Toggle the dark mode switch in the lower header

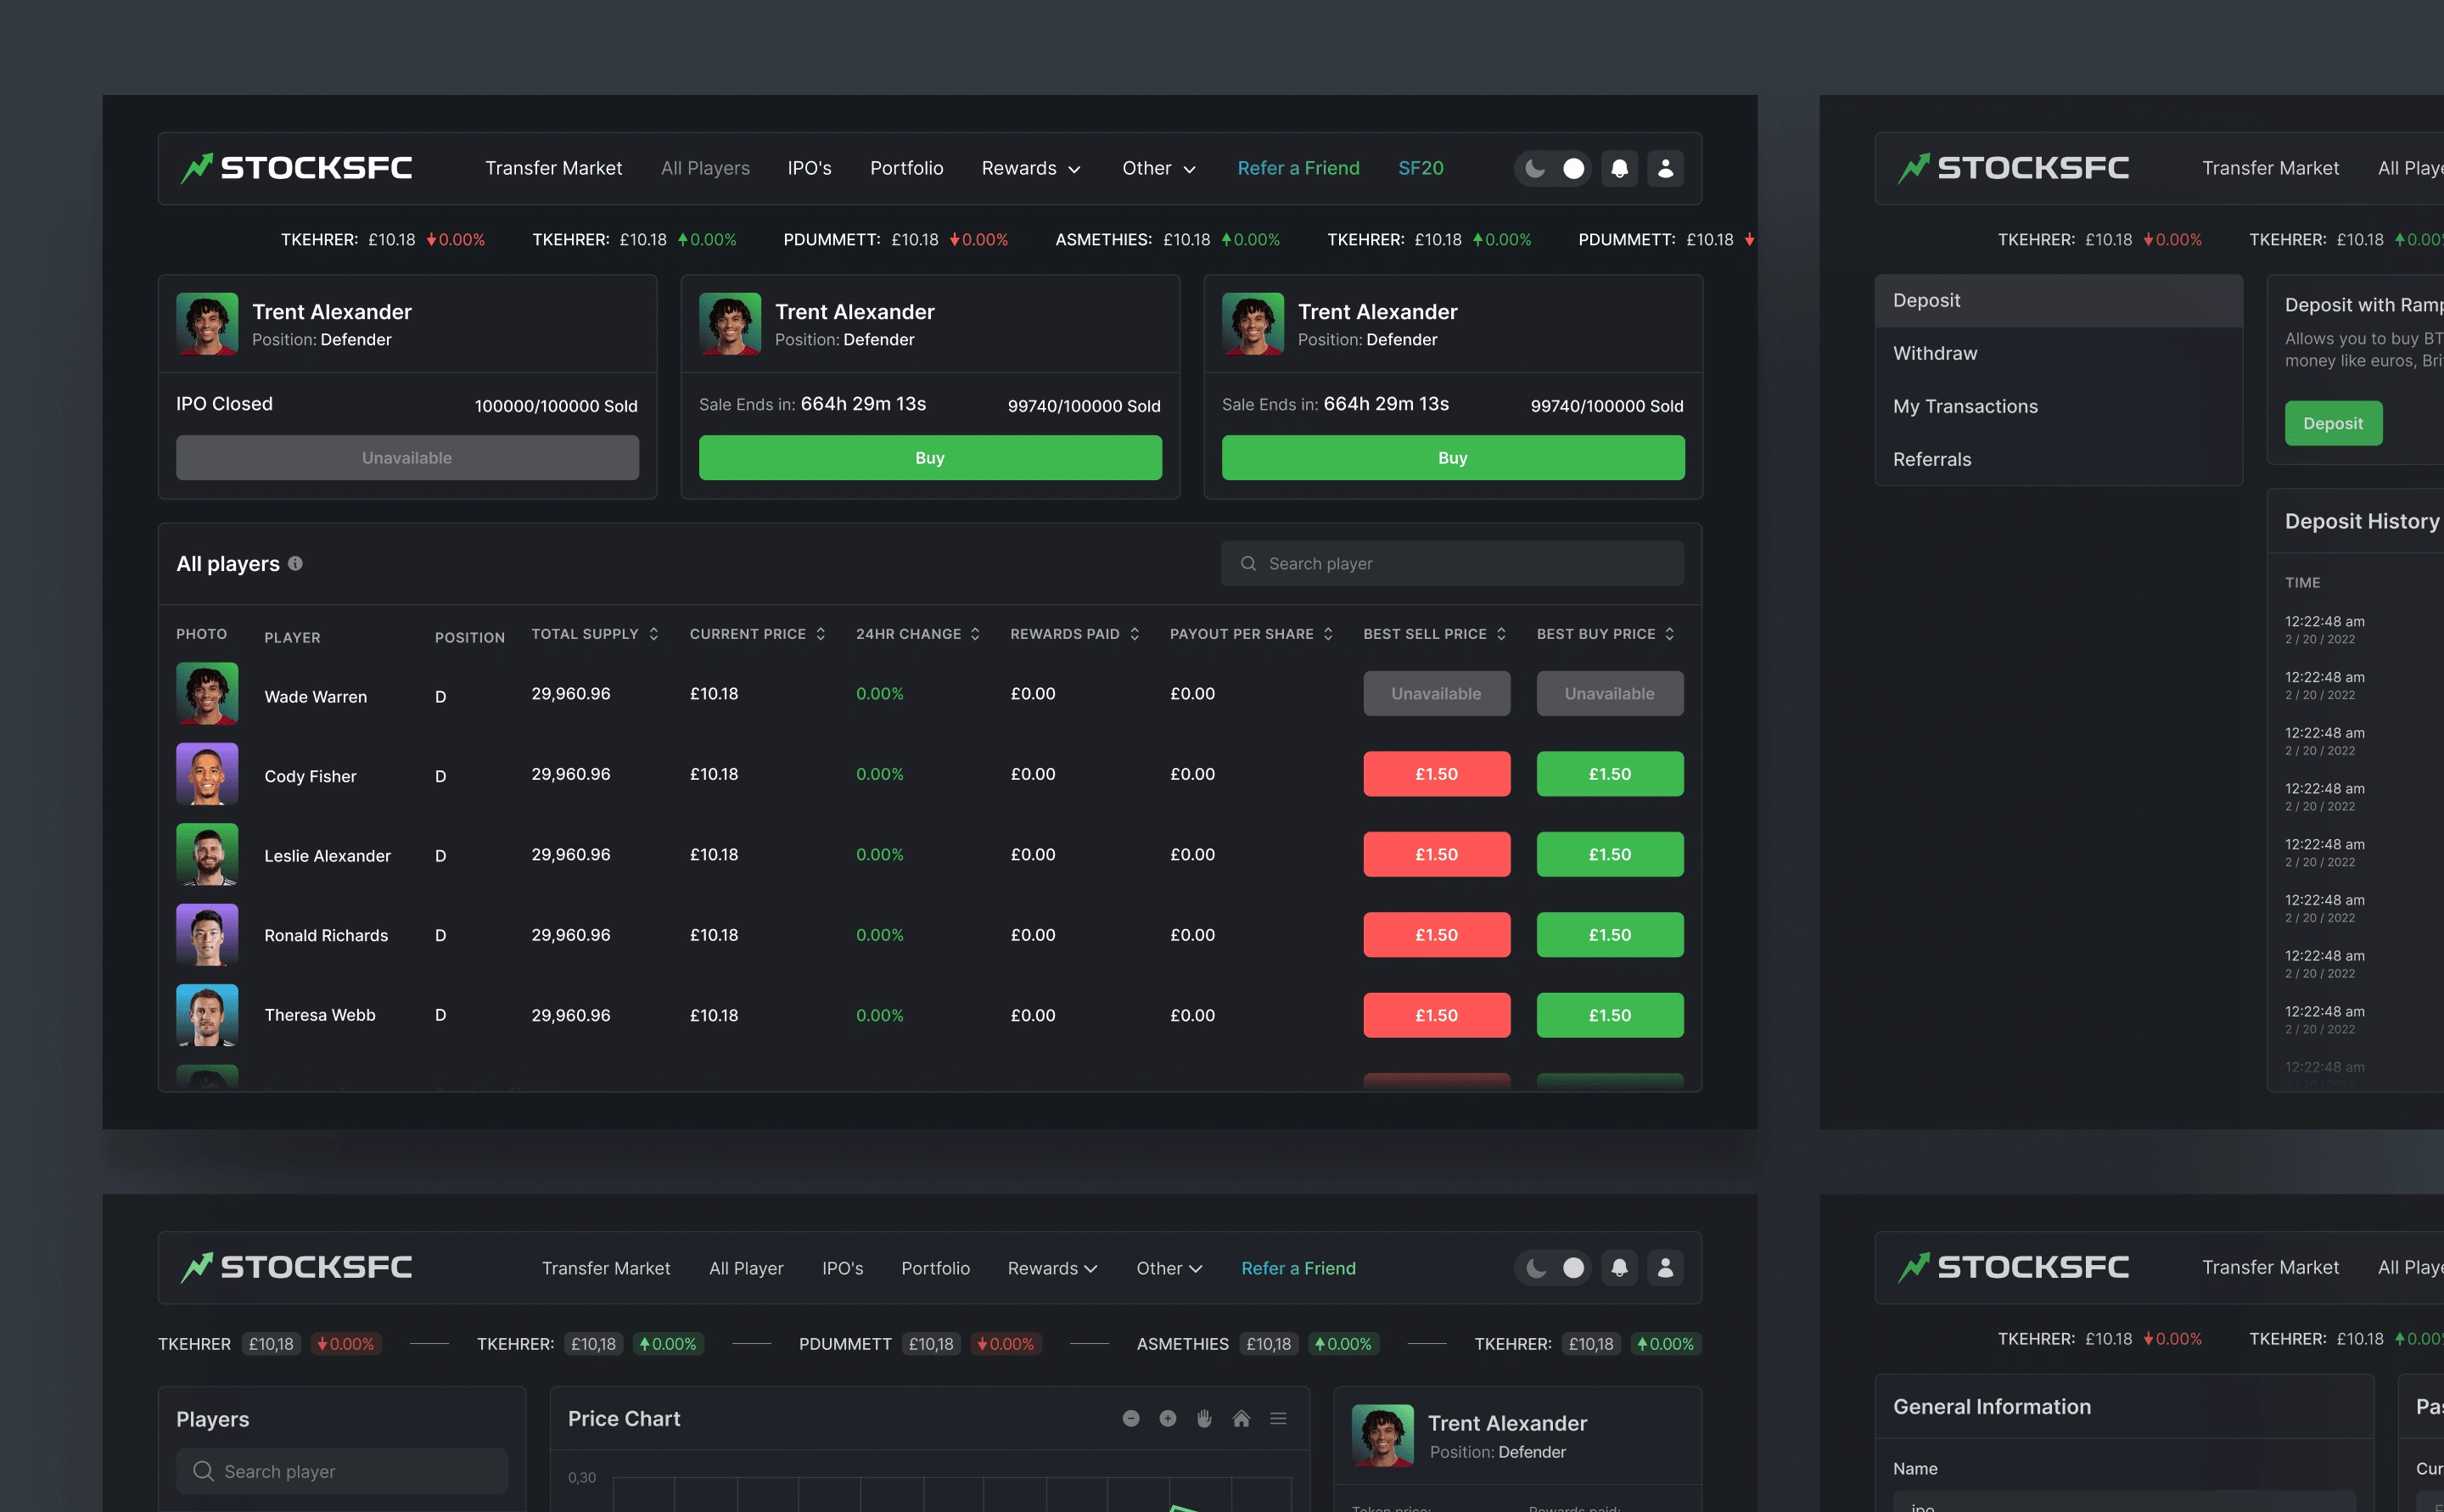(x=1552, y=1268)
